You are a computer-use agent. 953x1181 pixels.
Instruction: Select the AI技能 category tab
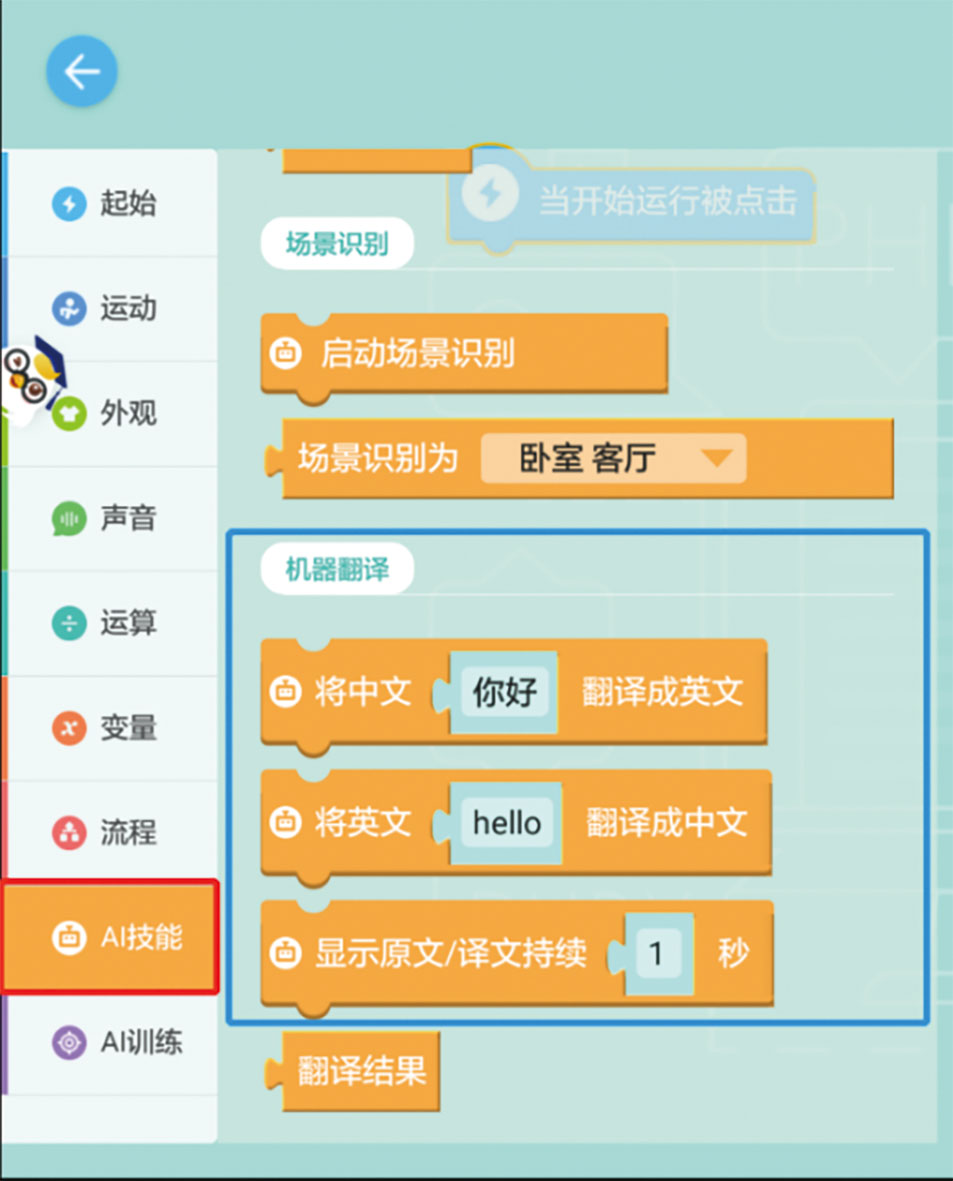pos(110,937)
